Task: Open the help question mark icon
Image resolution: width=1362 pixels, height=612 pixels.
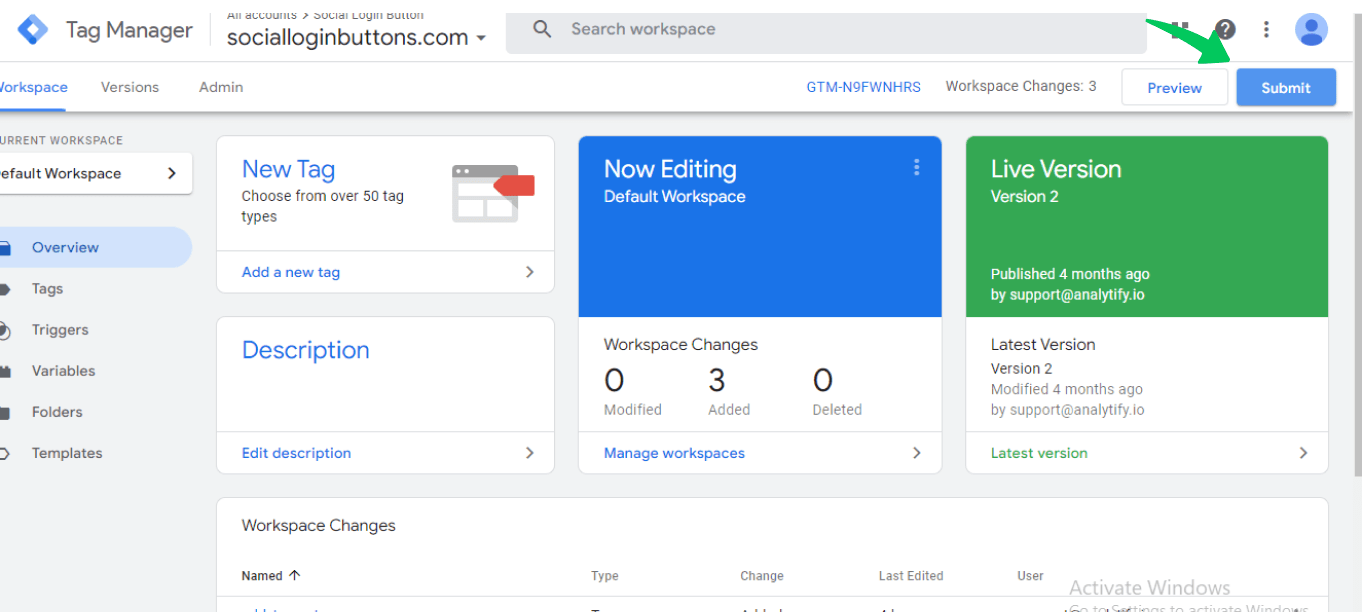Action: (x=1225, y=29)
